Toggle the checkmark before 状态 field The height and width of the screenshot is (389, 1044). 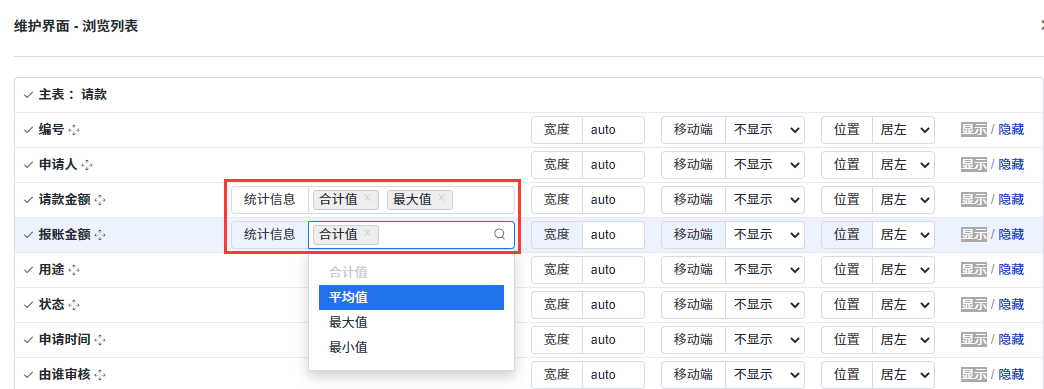pyautogui.click(x=27, y=304)
